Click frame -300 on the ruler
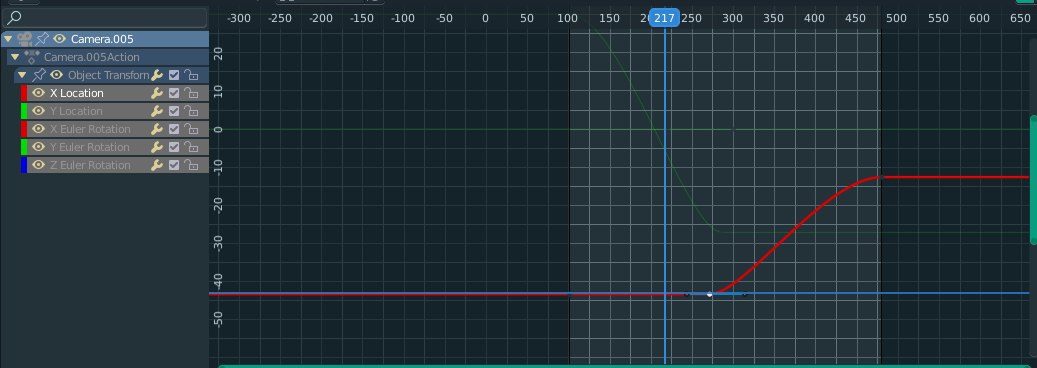 (239, 19)
